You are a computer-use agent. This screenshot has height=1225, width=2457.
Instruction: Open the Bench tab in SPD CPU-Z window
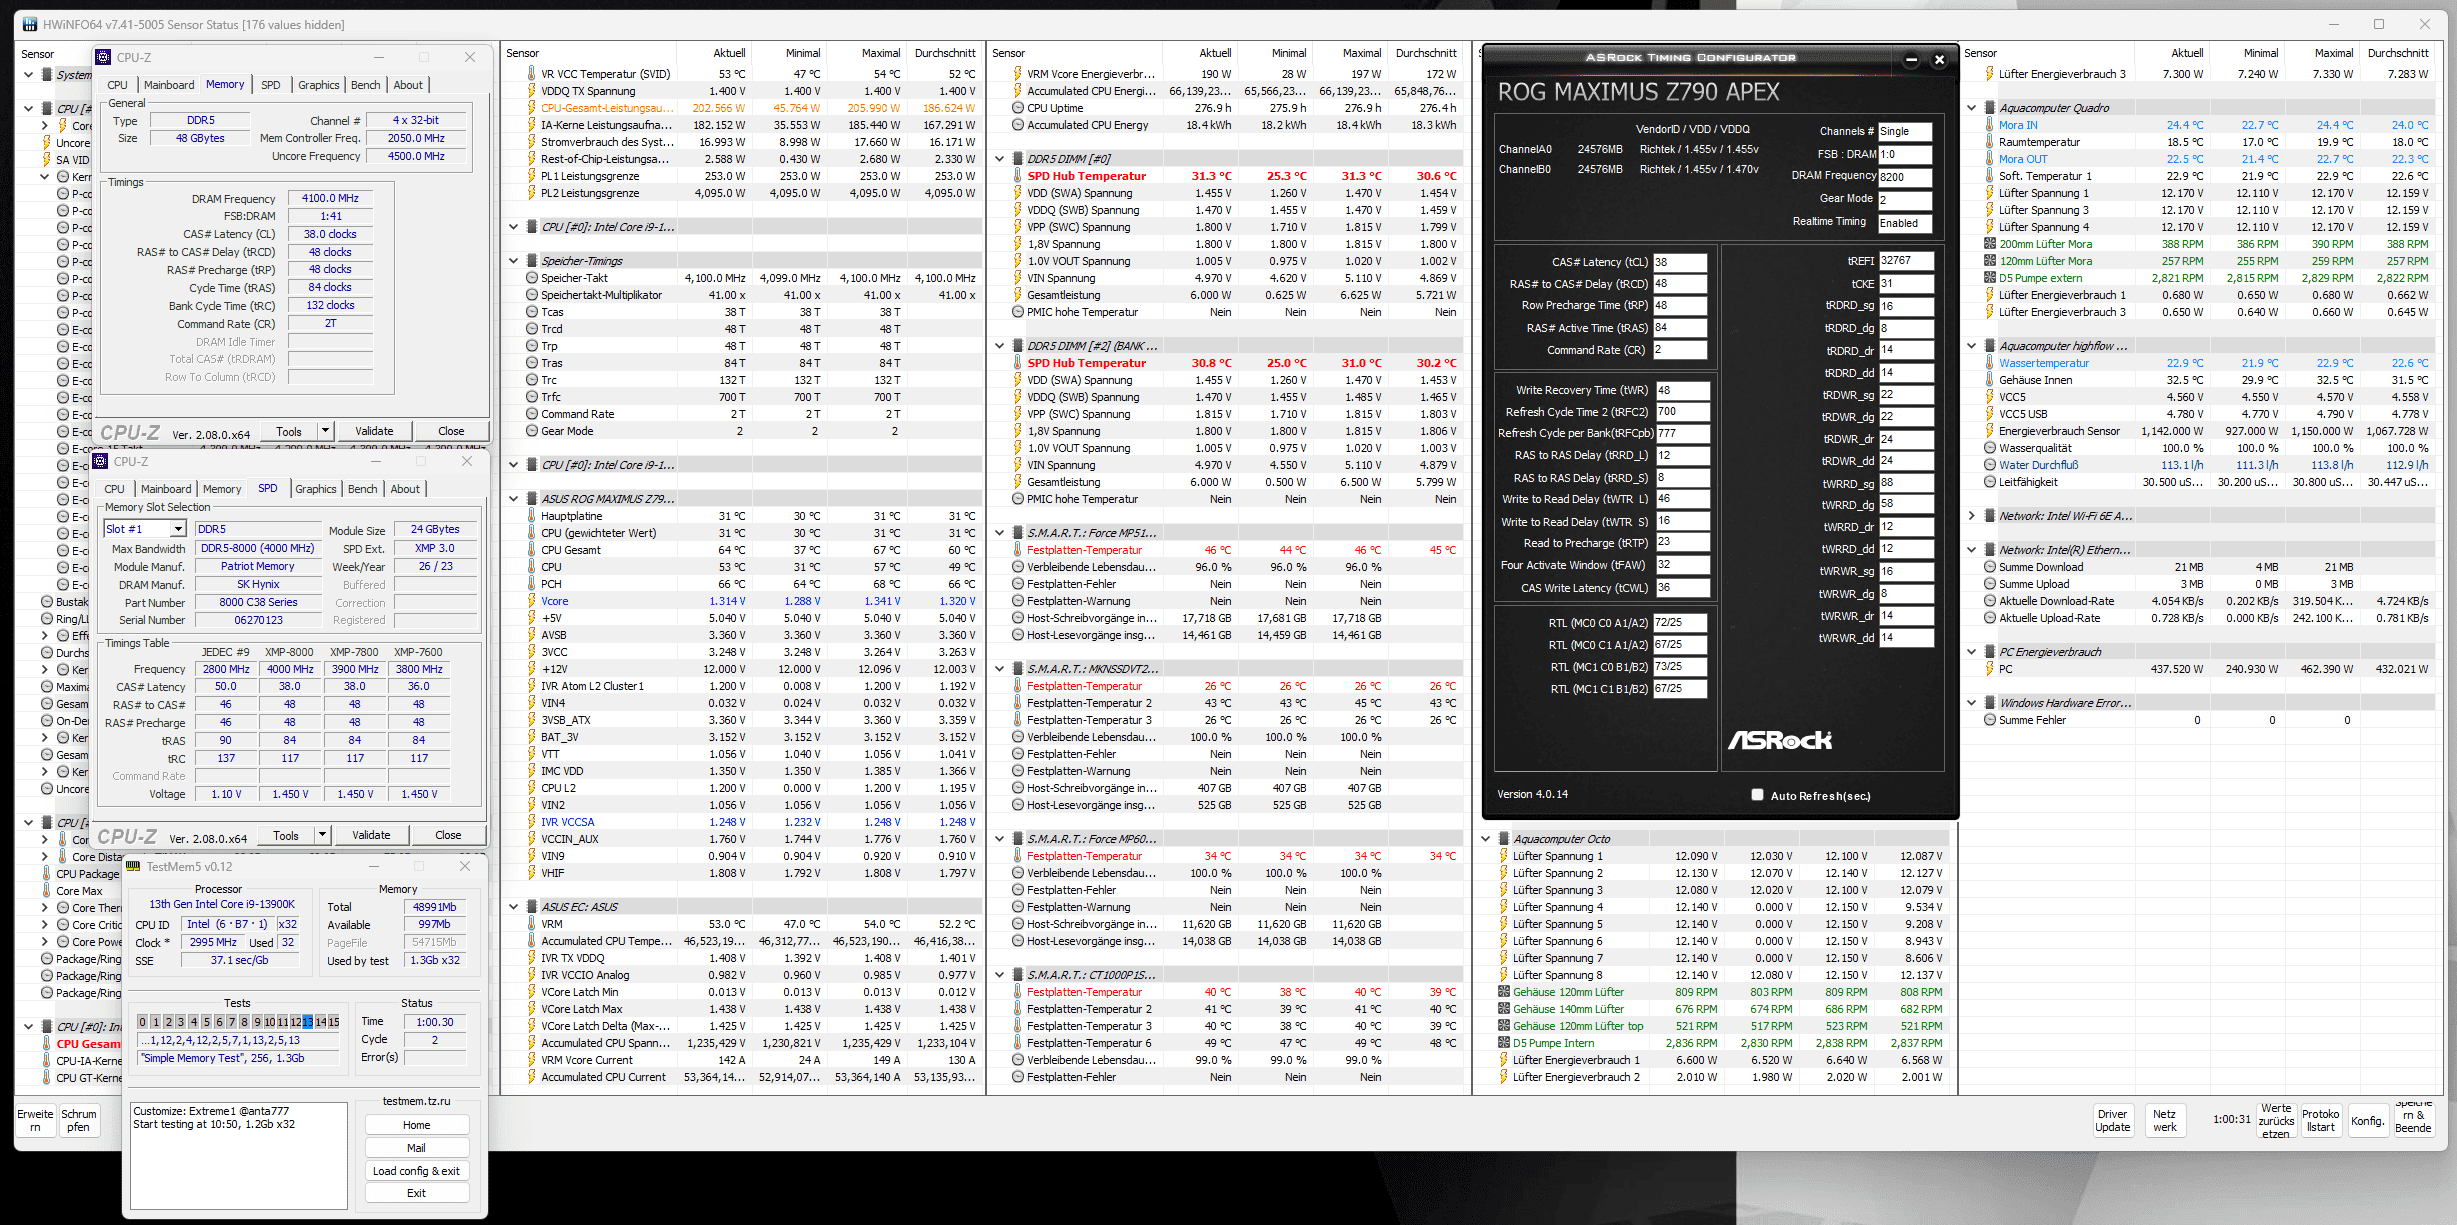362,489
